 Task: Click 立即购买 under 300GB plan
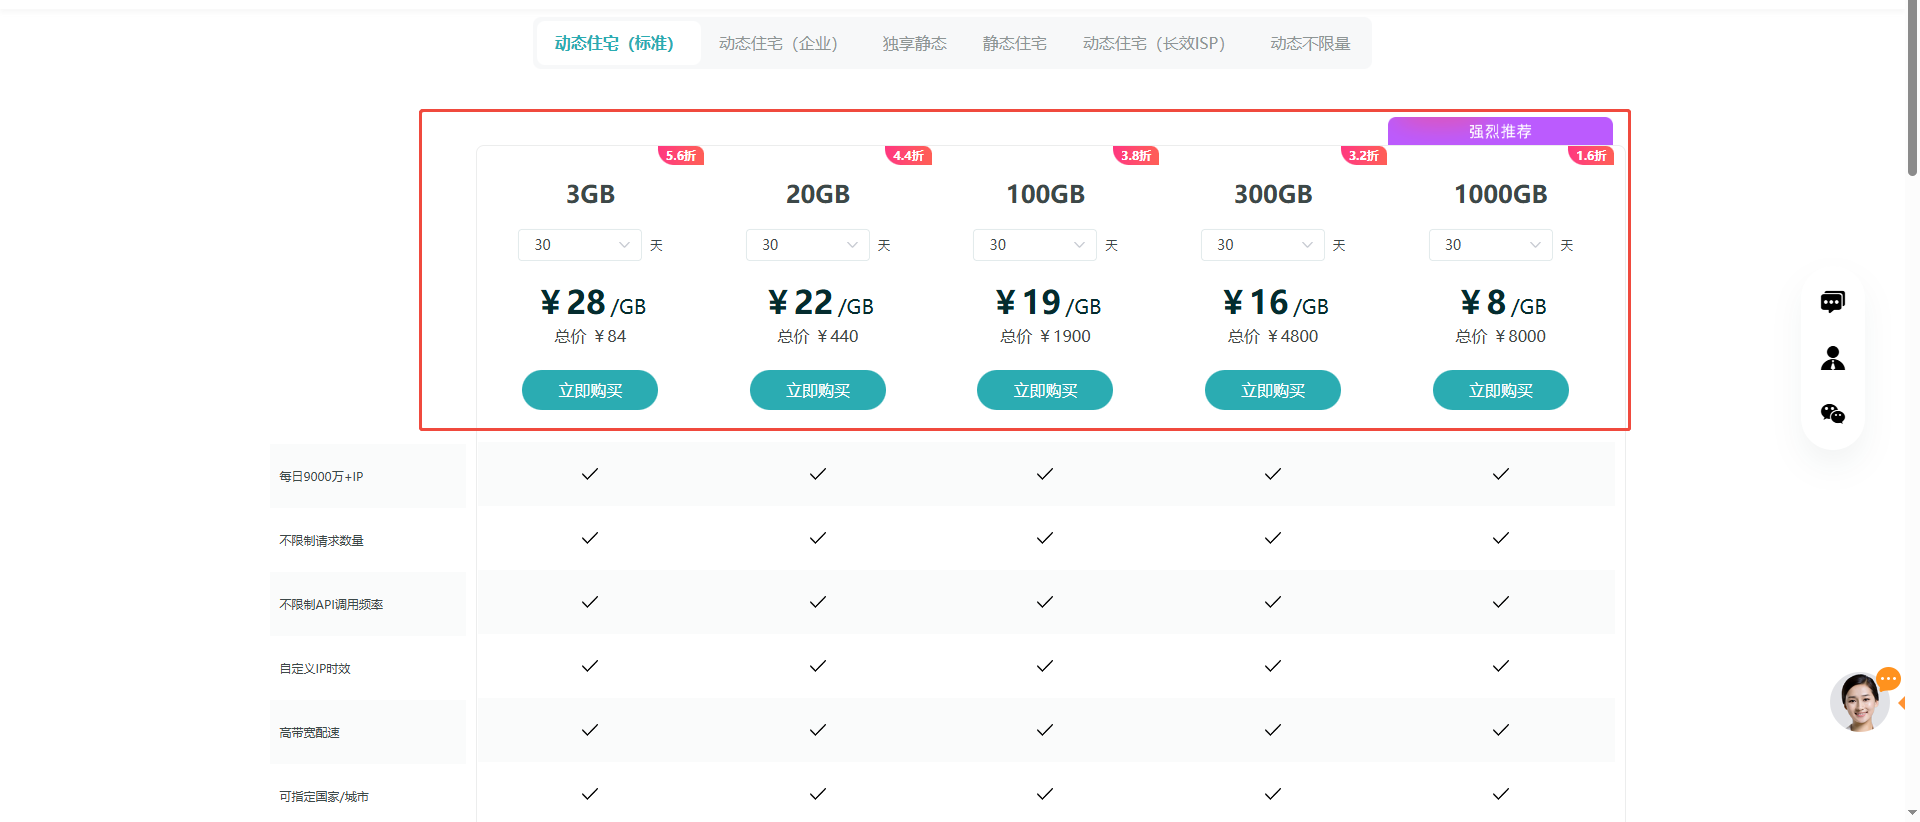pyautogui.click(x=1272, y=390)
